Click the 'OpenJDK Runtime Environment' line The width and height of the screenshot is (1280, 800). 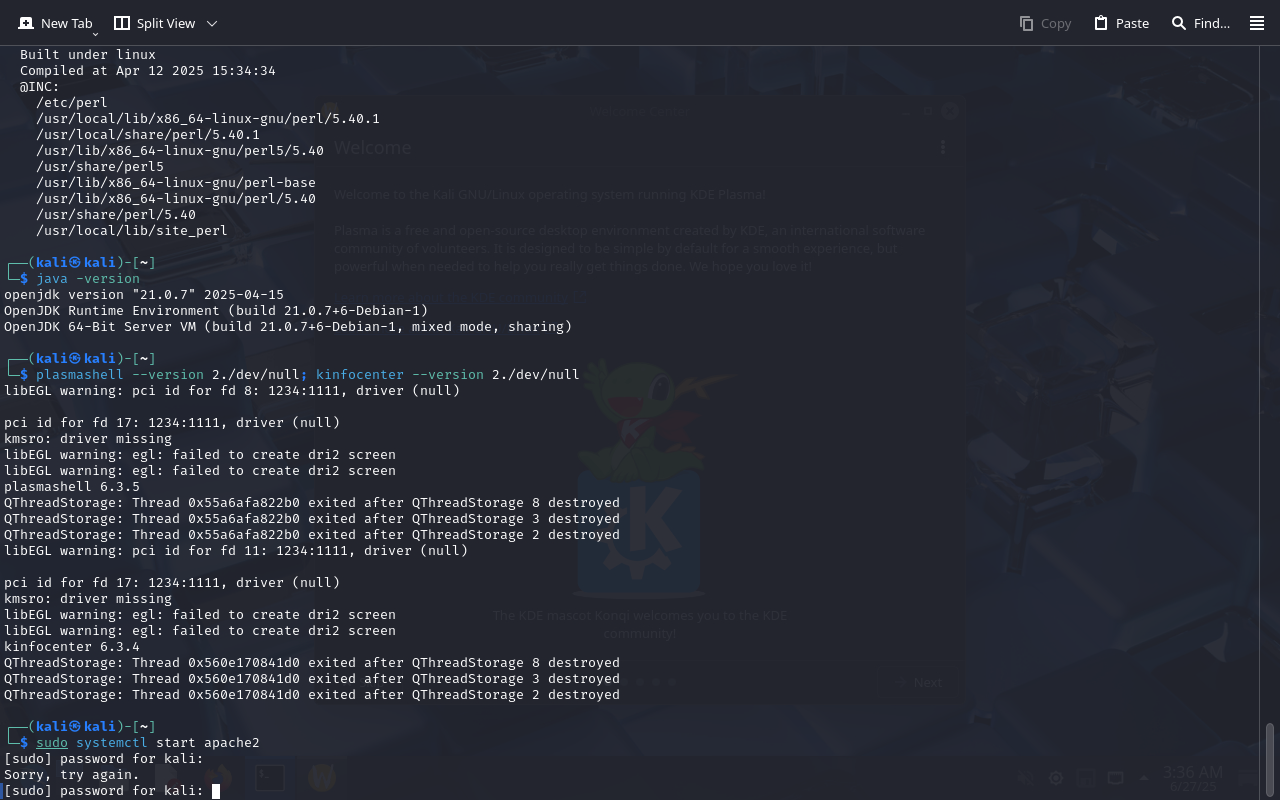(x=216, y=310)
